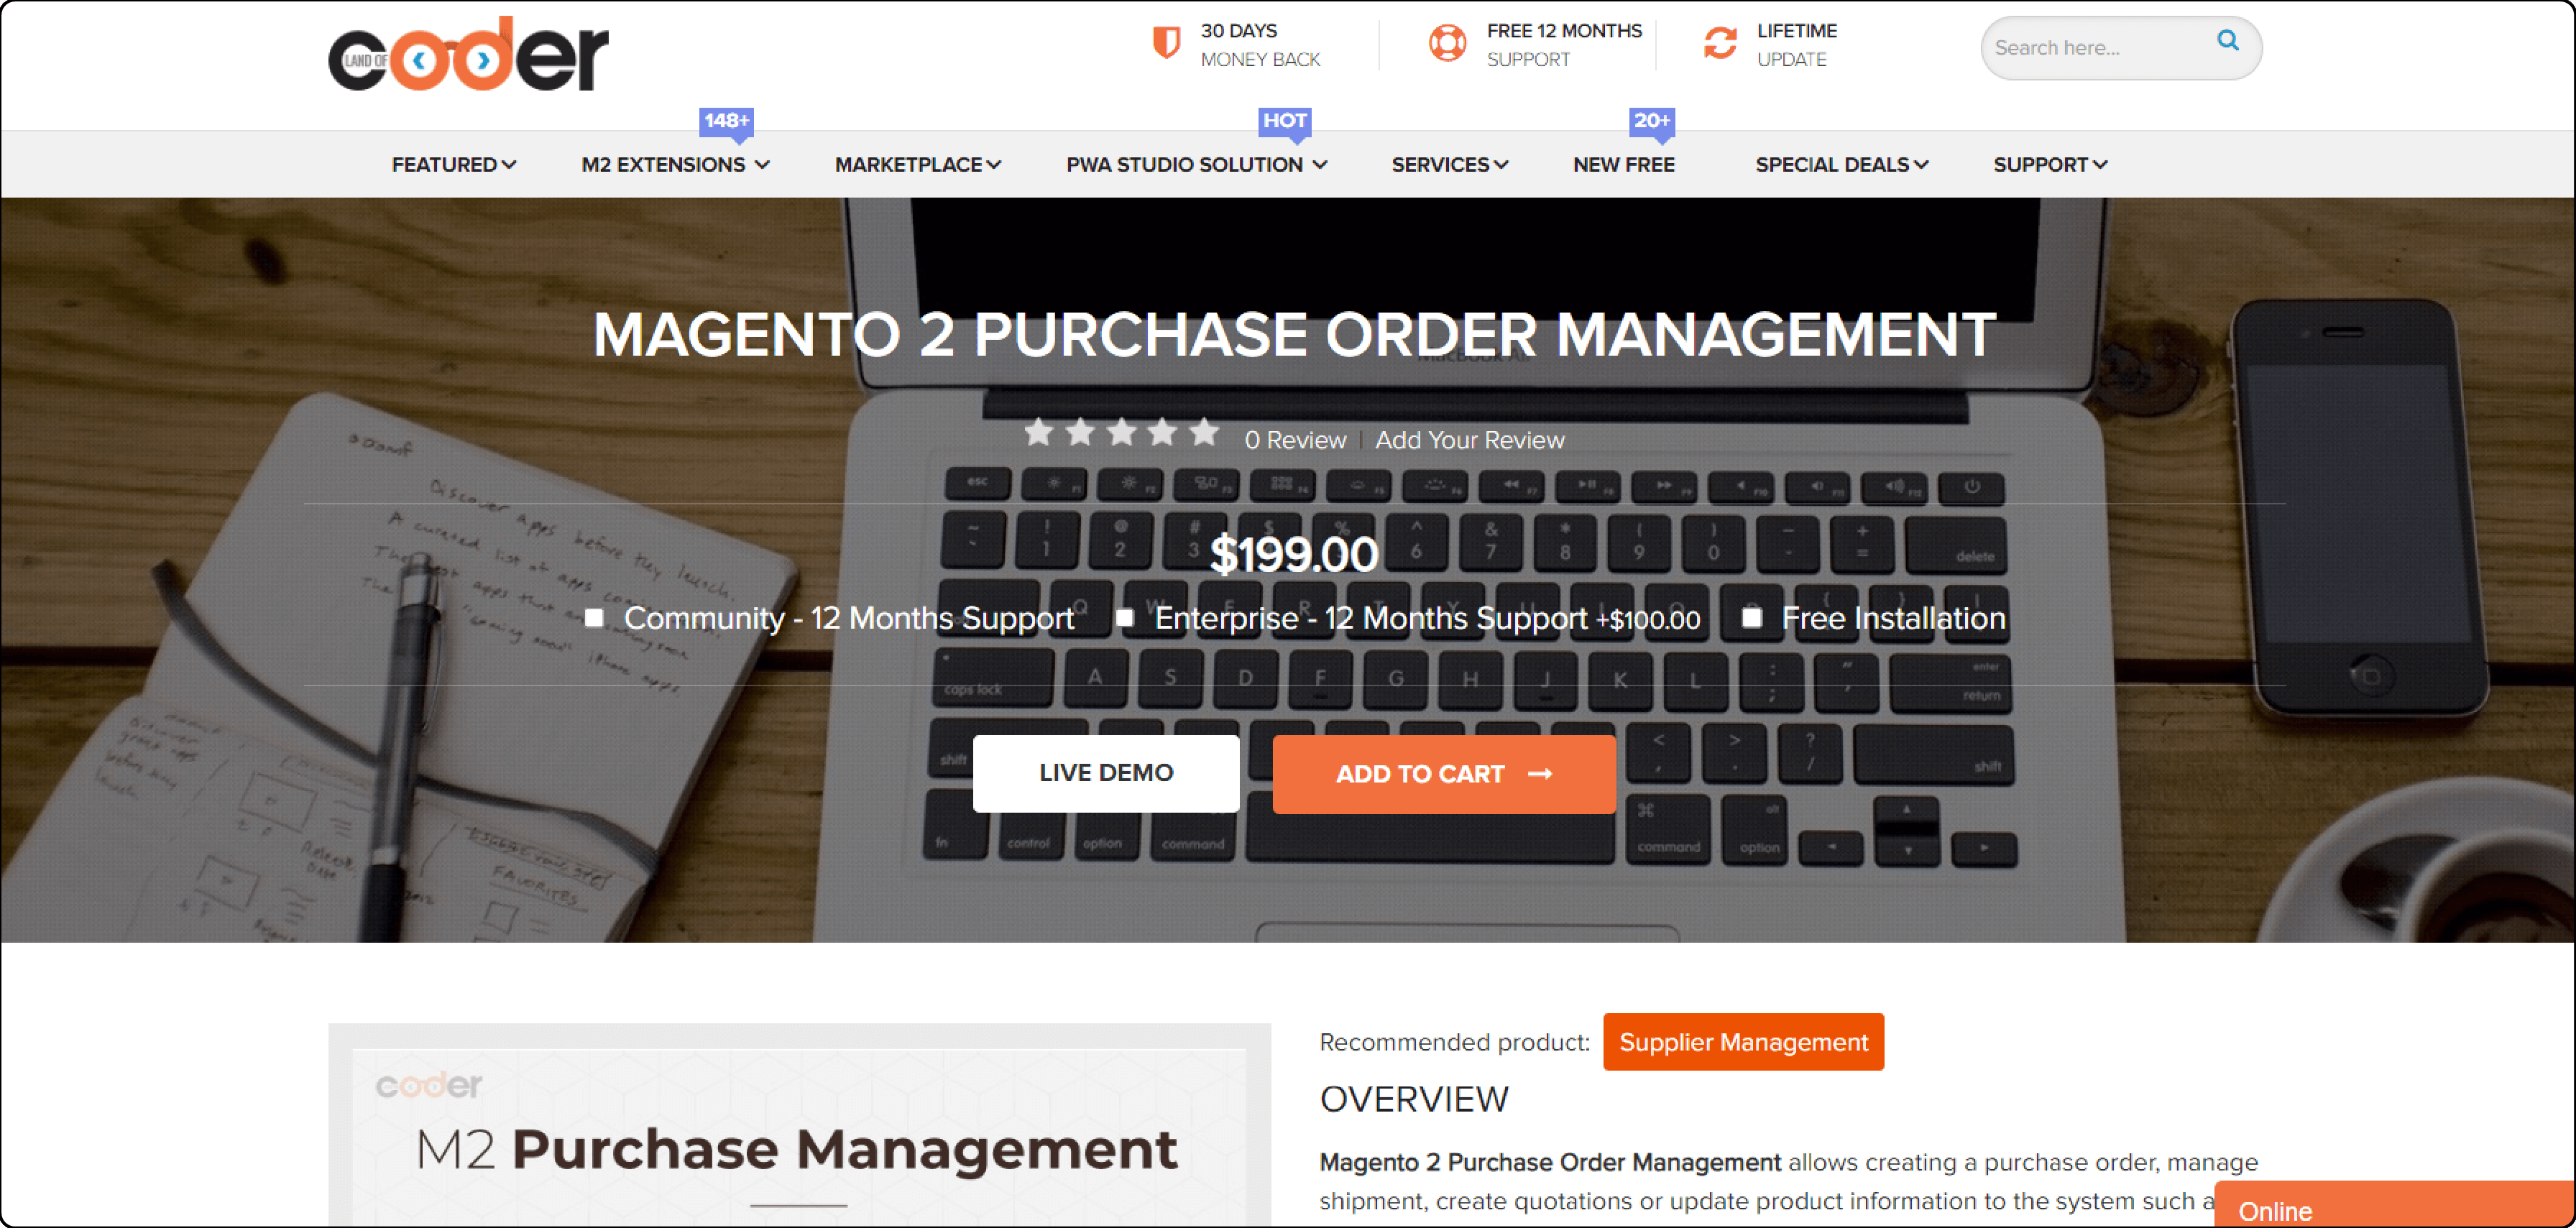Click the $199.00 price

point(1294,555)
